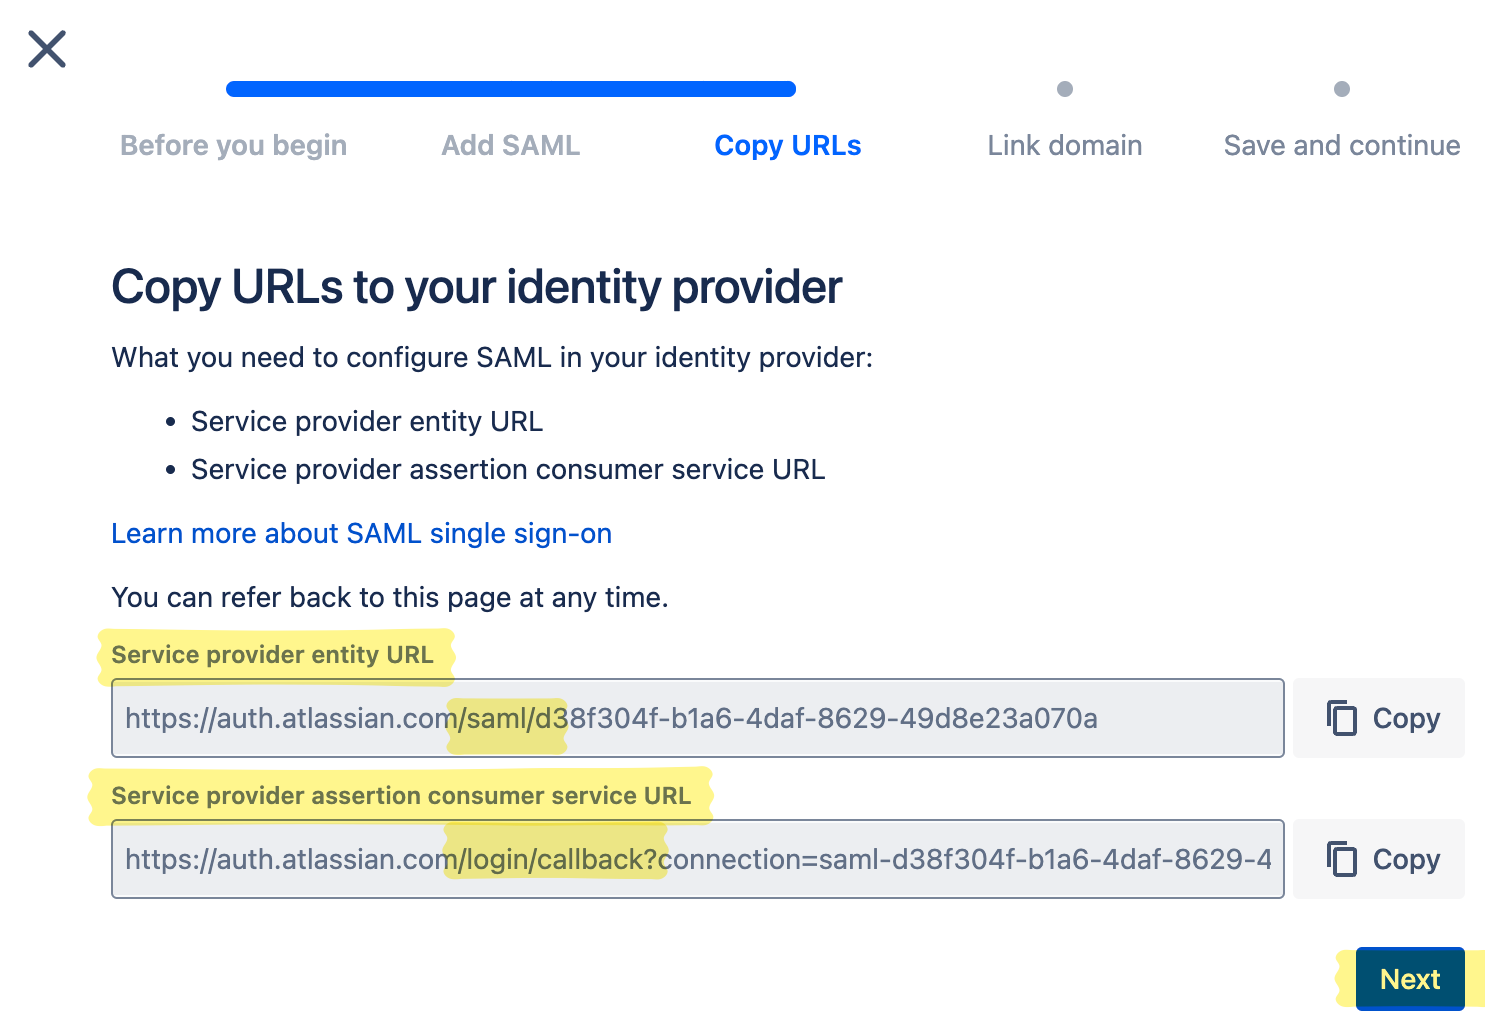Select the Add SAML step label

510,145
